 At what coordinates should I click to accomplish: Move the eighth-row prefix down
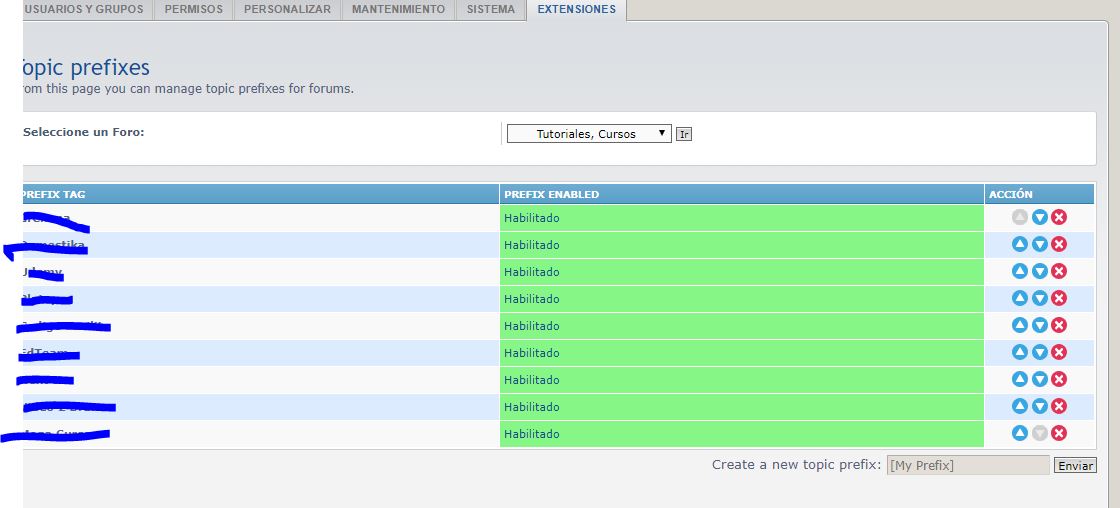1039,406
